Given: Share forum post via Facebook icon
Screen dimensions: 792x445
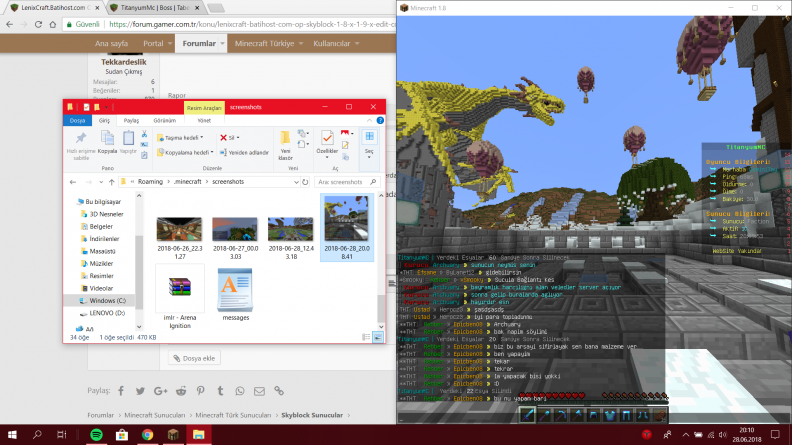Looking at the screenshot, I should (121, 391).
